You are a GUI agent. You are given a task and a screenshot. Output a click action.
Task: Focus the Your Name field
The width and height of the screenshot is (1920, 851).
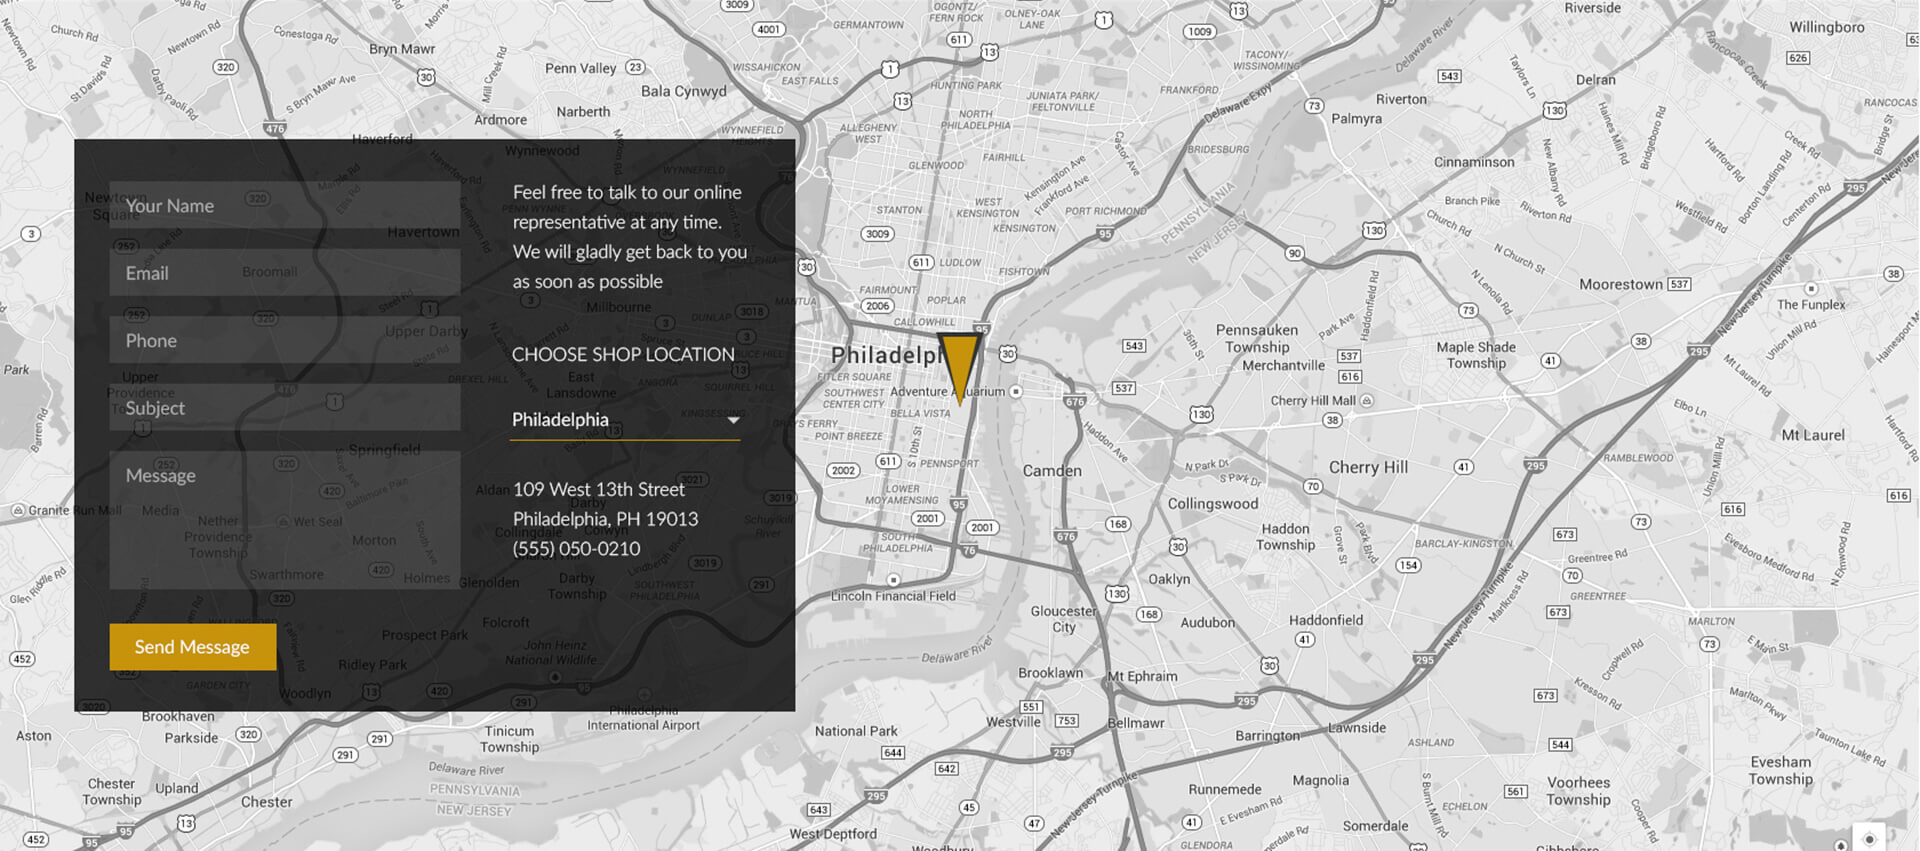284,206
